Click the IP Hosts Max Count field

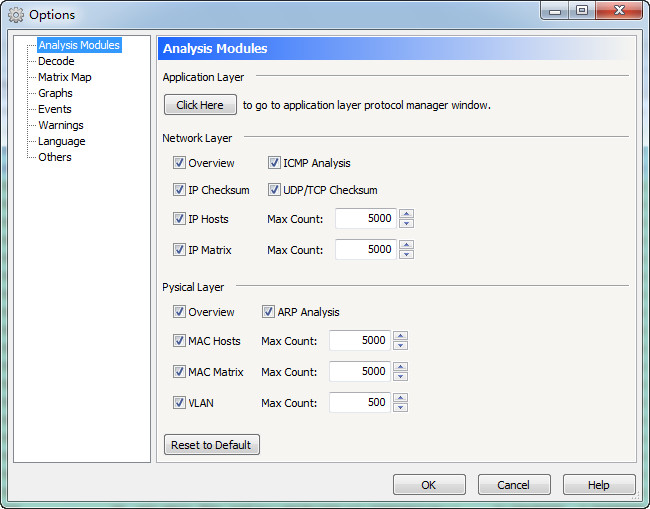point(365,219)
